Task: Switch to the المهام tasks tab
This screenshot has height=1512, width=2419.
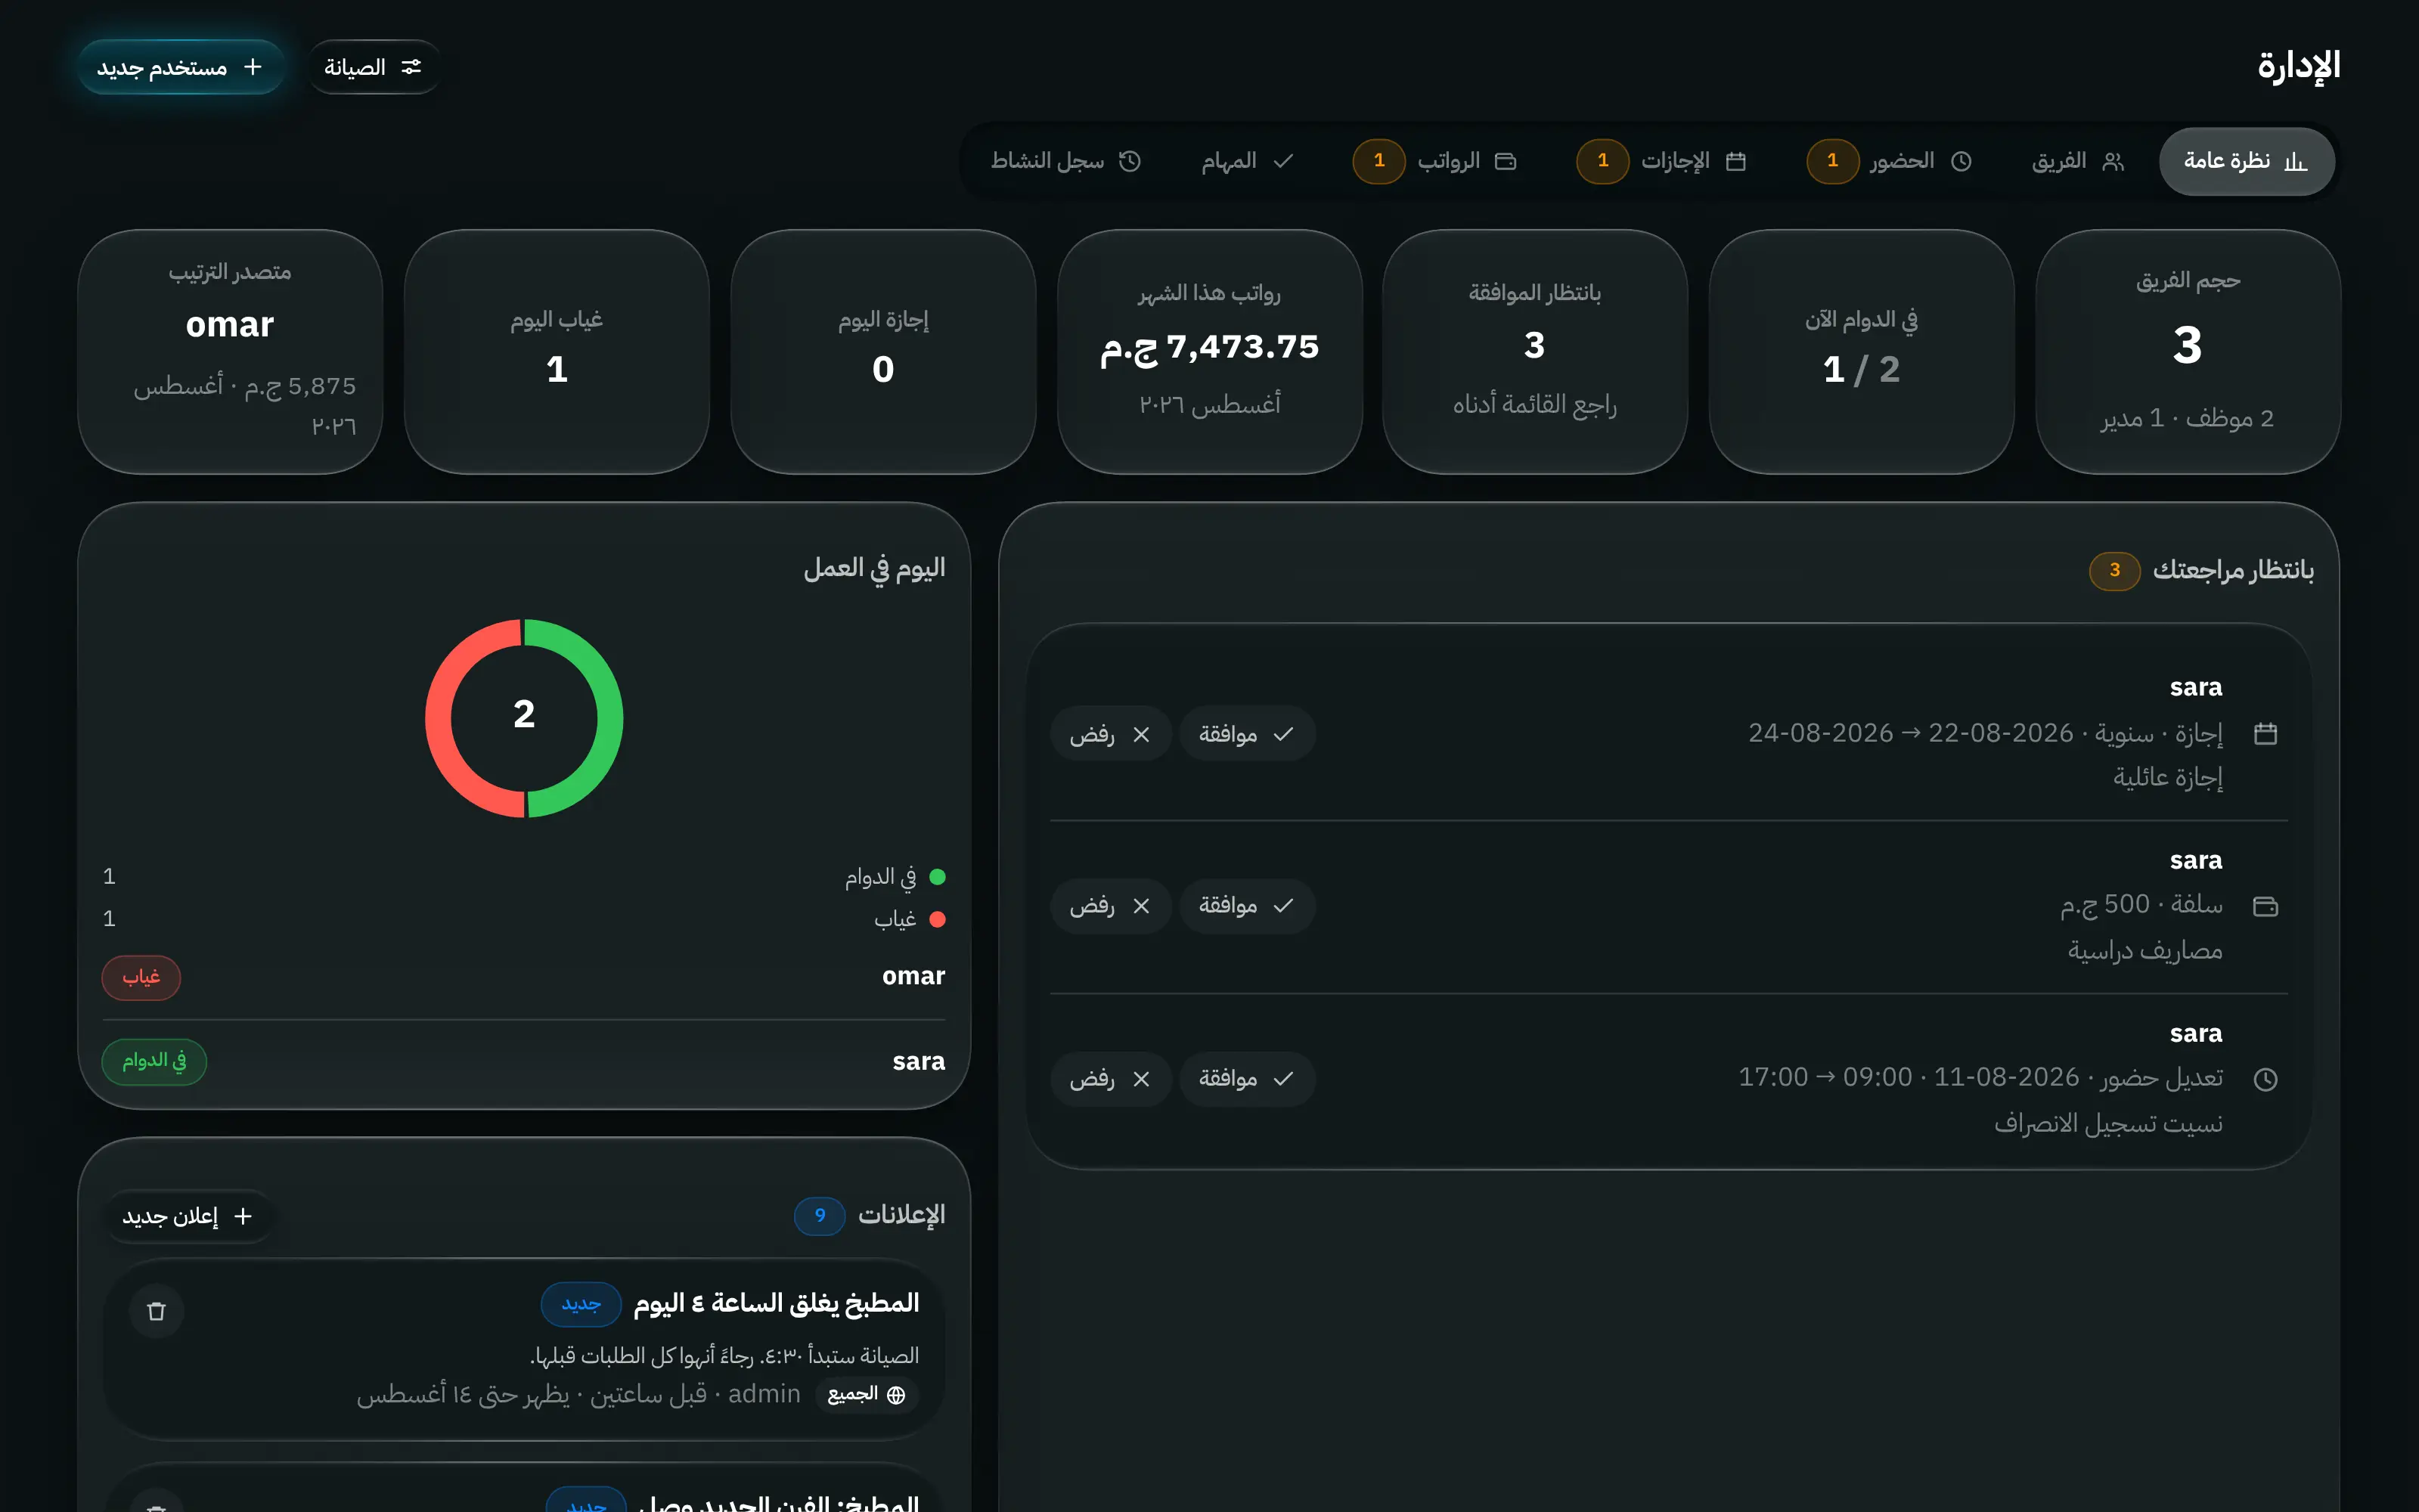Action: point(1247,161)
